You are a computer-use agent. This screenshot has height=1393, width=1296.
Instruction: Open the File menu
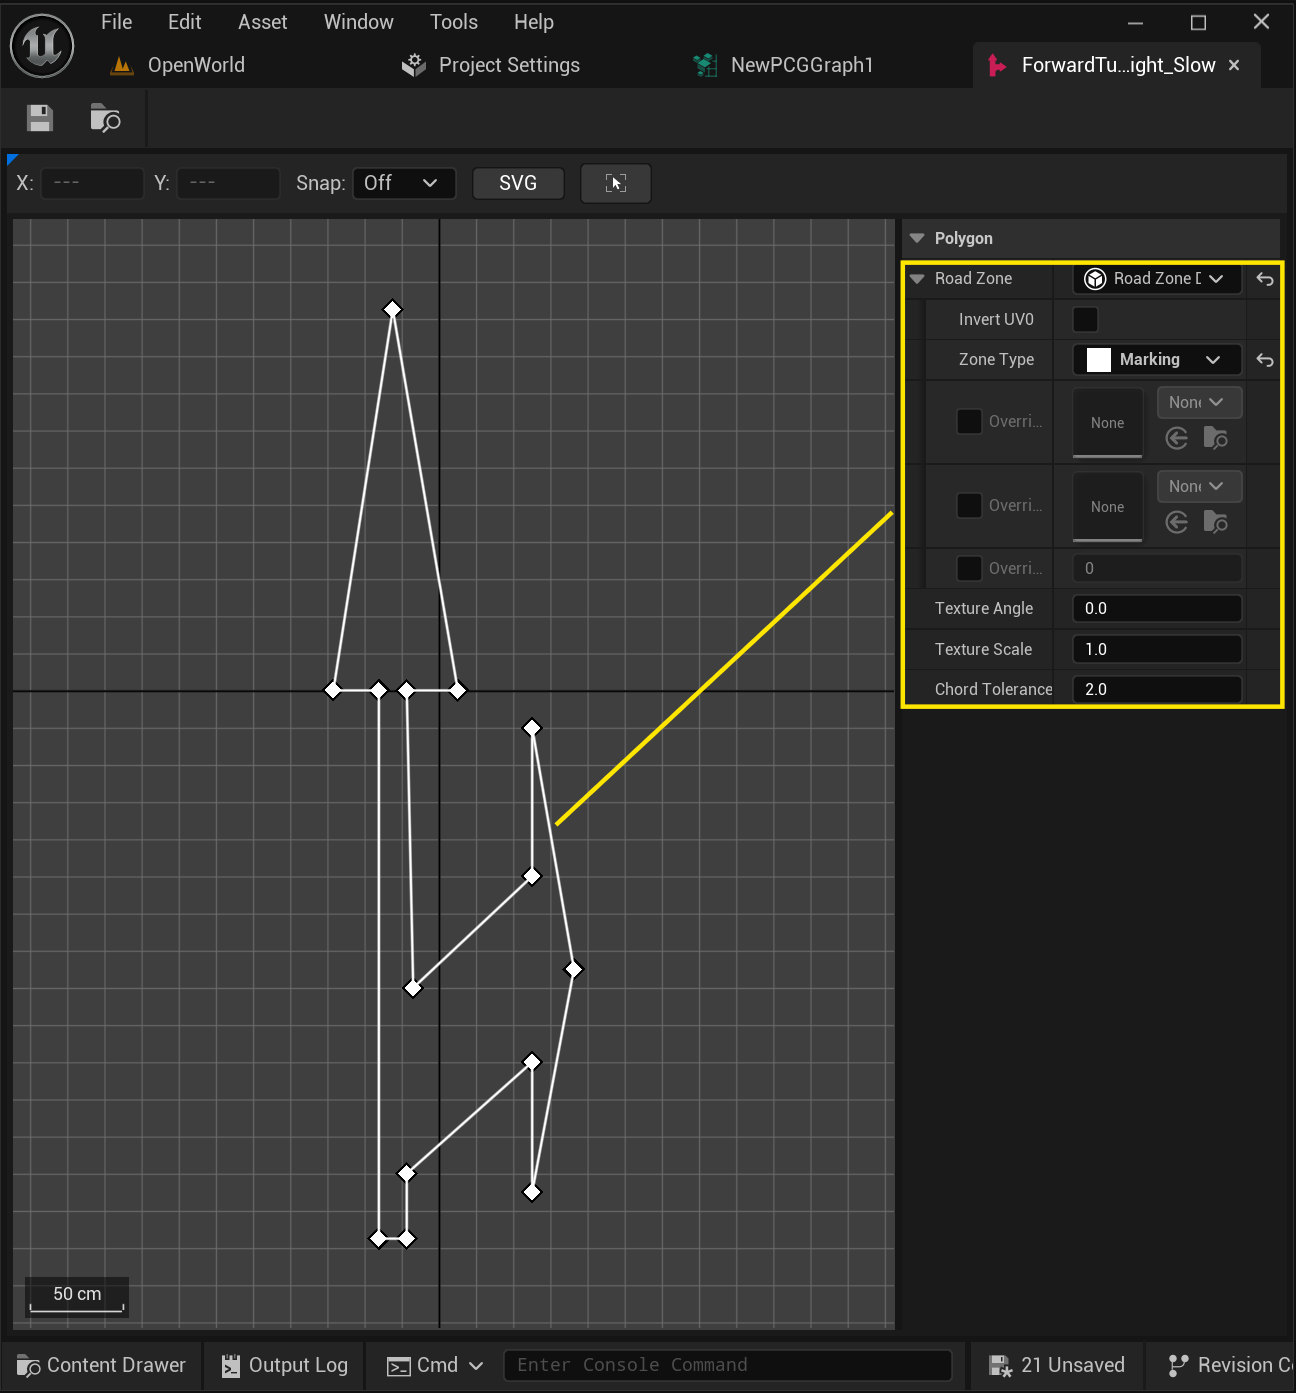click(117, 22)
